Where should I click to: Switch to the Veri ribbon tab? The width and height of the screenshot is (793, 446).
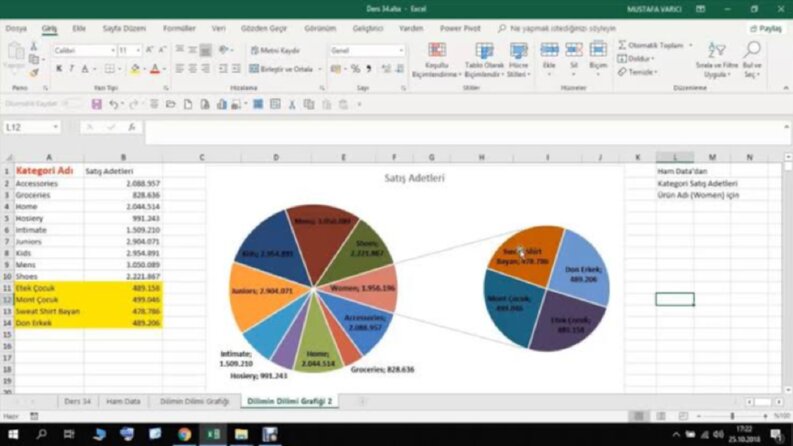click(218, 28)
